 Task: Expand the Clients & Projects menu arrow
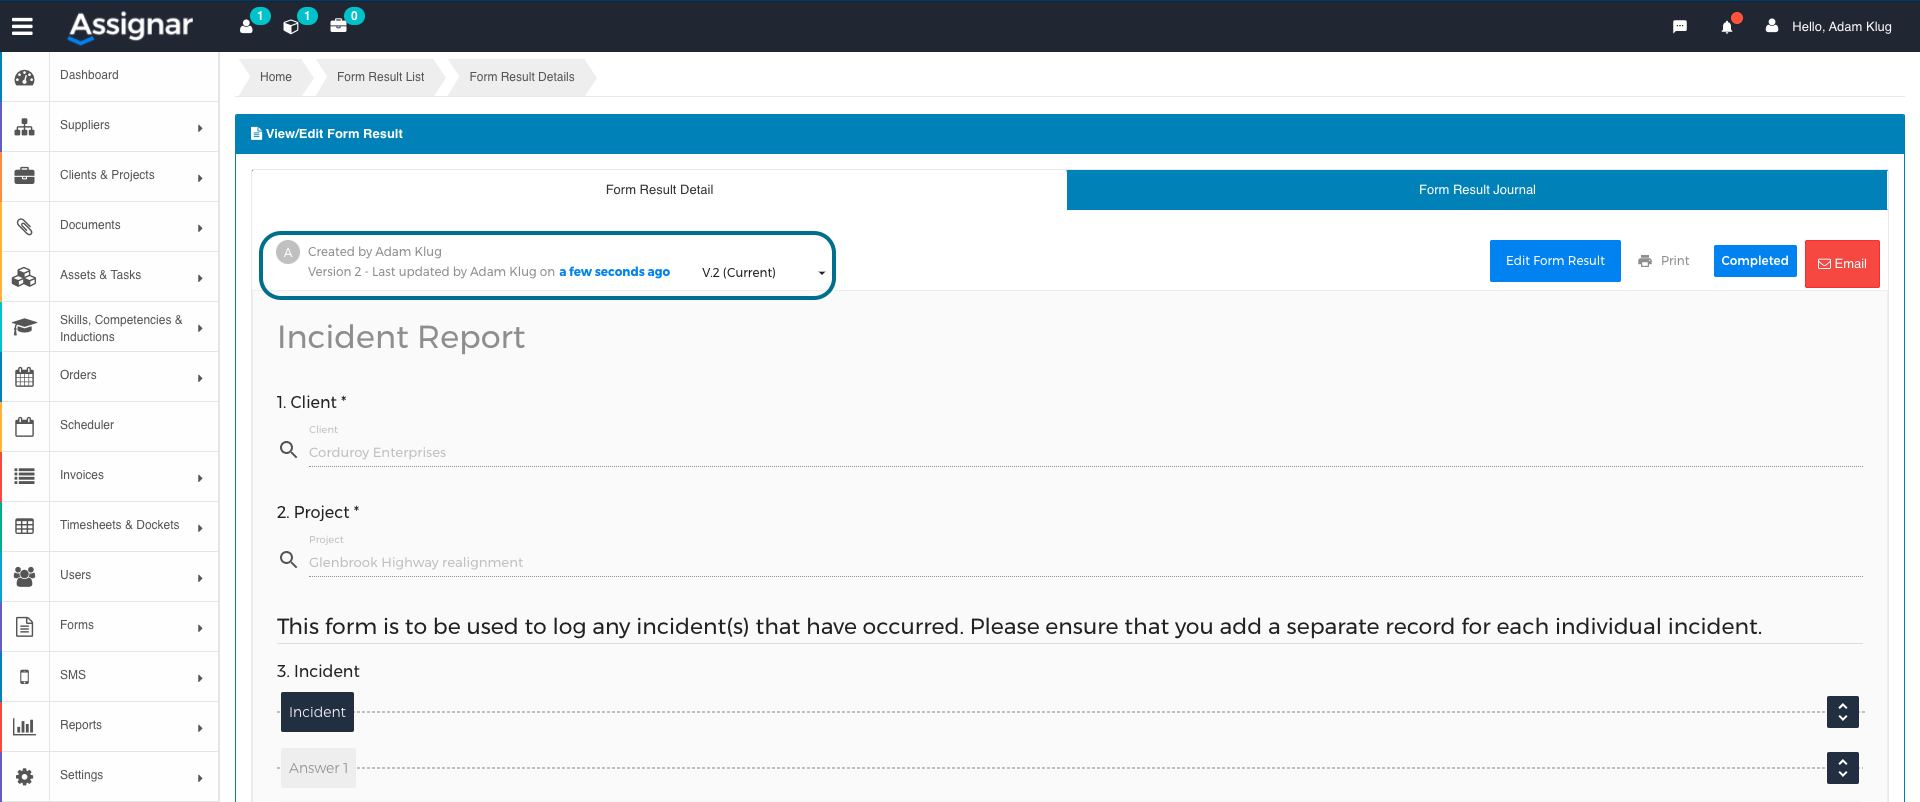200,178
